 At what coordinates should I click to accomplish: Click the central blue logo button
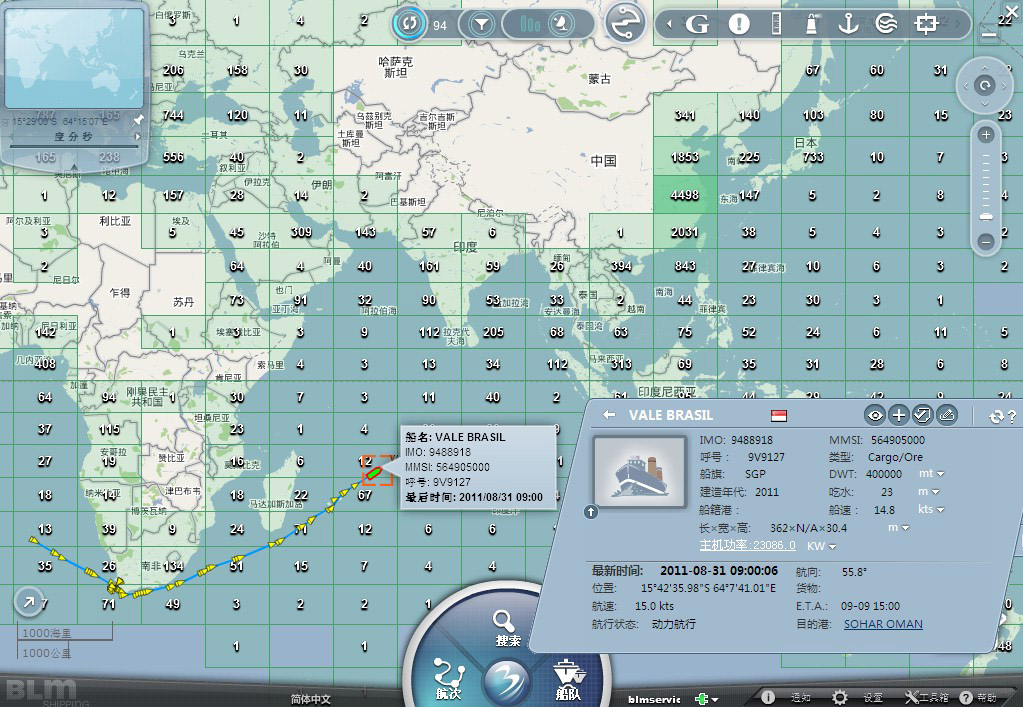[508, 680]
